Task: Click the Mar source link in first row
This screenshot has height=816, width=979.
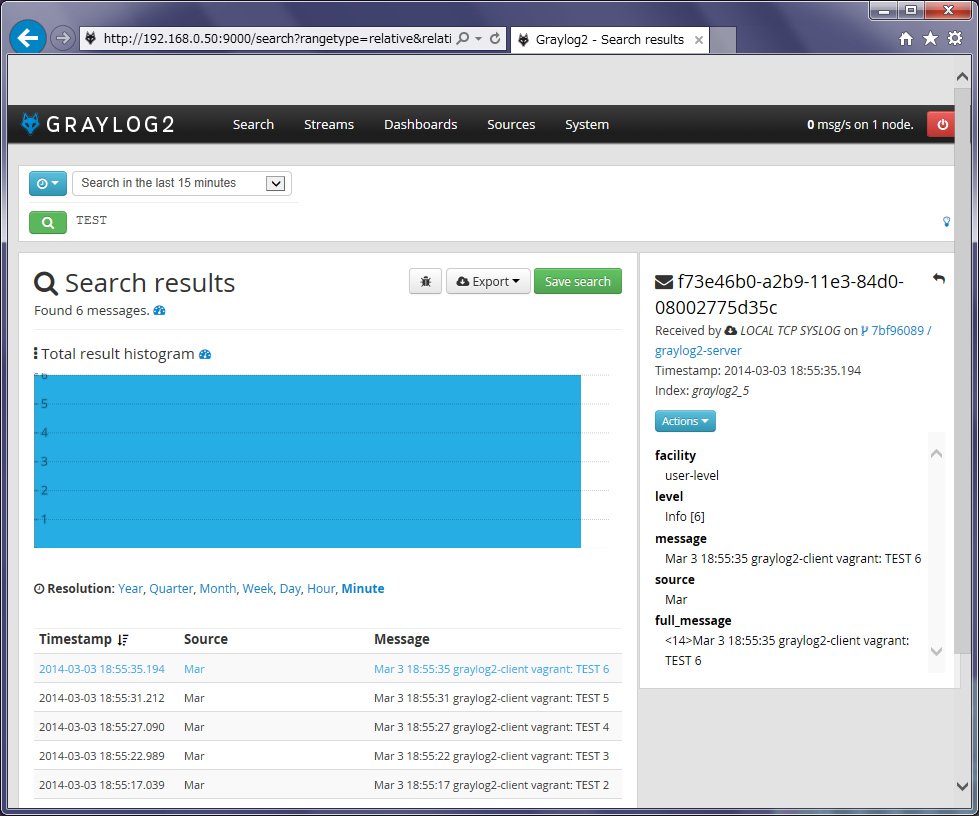Action: pos(194,669)
